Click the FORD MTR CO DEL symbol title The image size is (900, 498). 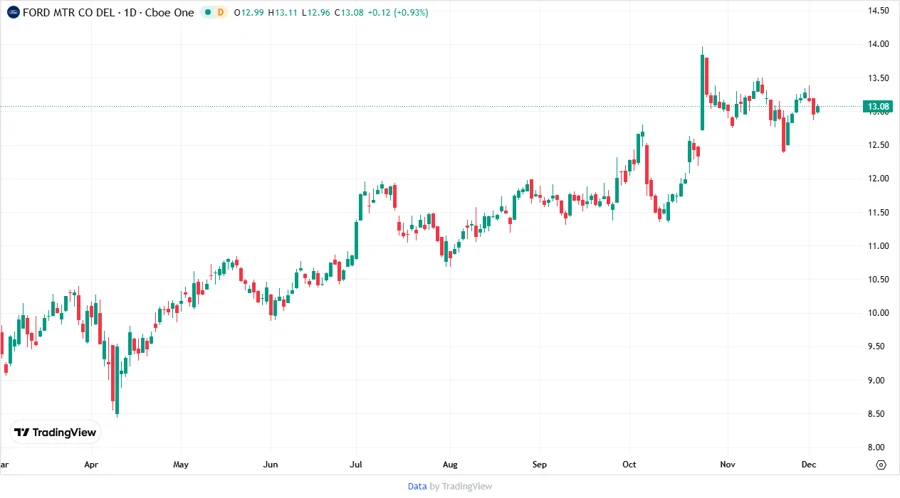pos(69,12)
